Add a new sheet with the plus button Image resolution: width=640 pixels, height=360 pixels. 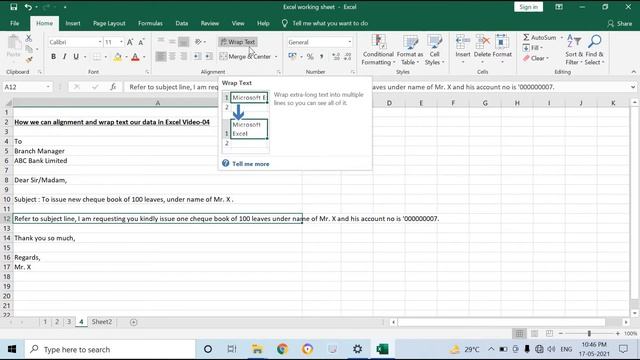point(133,322)
